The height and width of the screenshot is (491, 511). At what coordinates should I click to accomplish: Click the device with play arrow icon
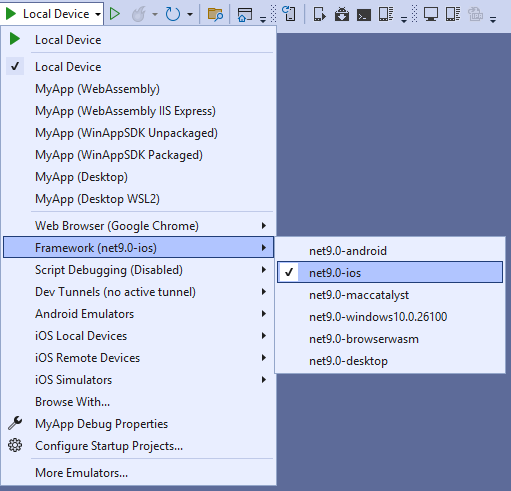319,14
